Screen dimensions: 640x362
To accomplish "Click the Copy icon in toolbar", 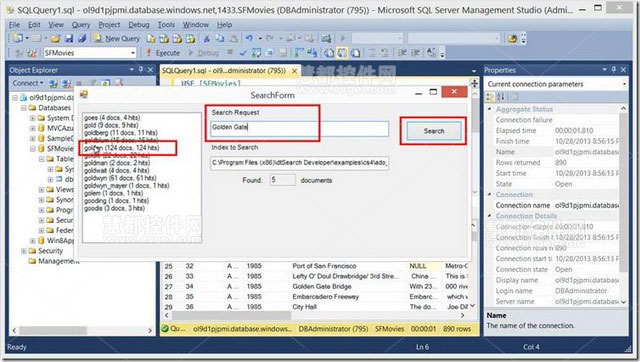I will 220,38.
